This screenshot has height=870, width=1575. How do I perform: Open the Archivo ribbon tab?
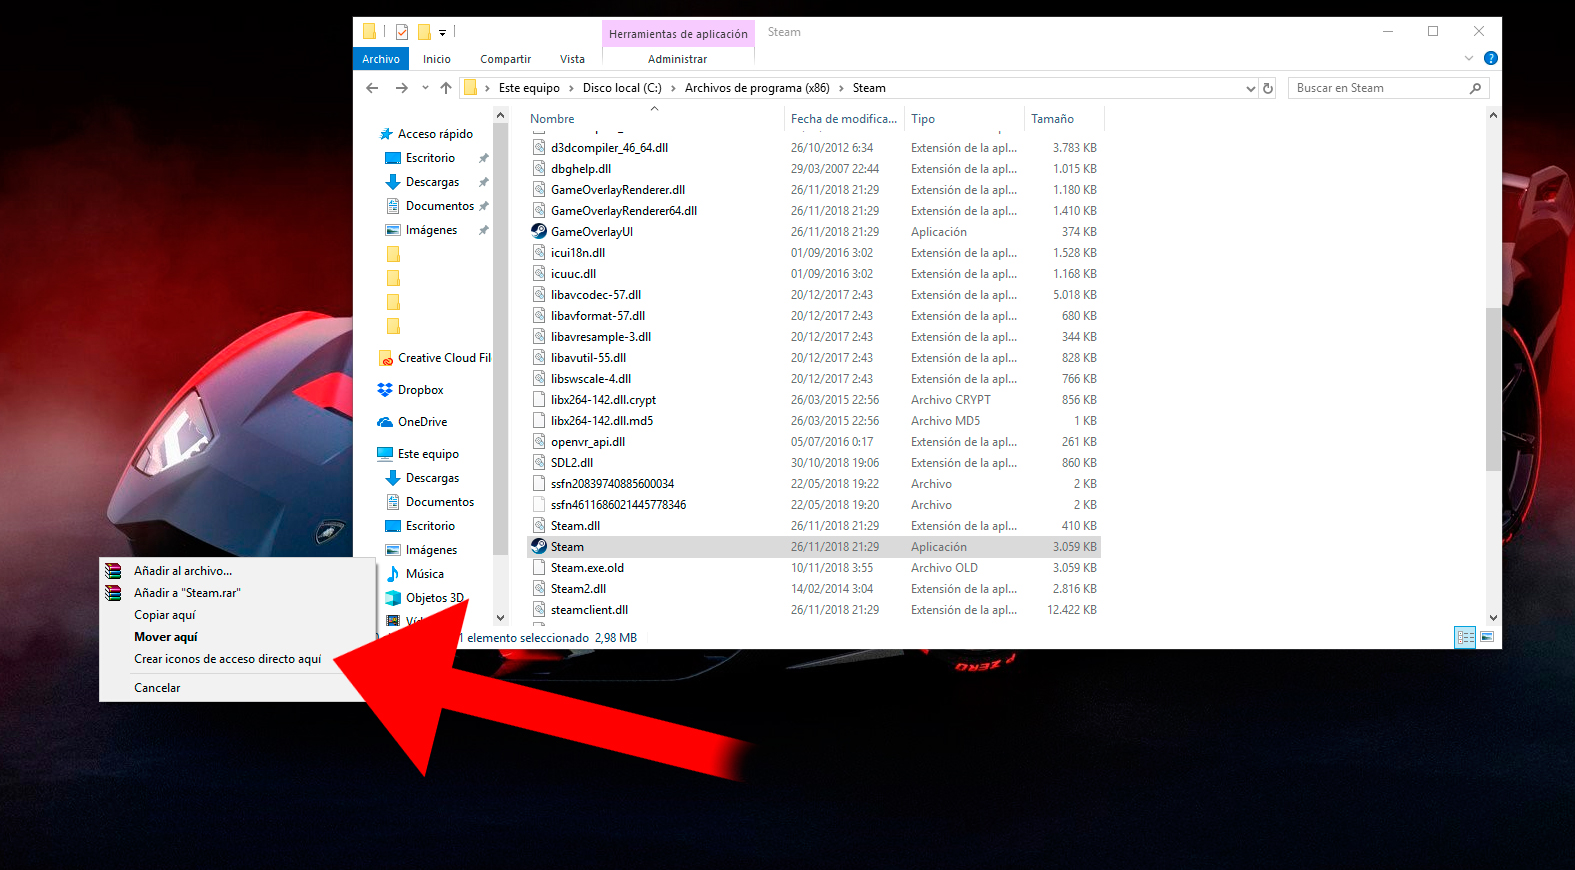coord(381,59)
